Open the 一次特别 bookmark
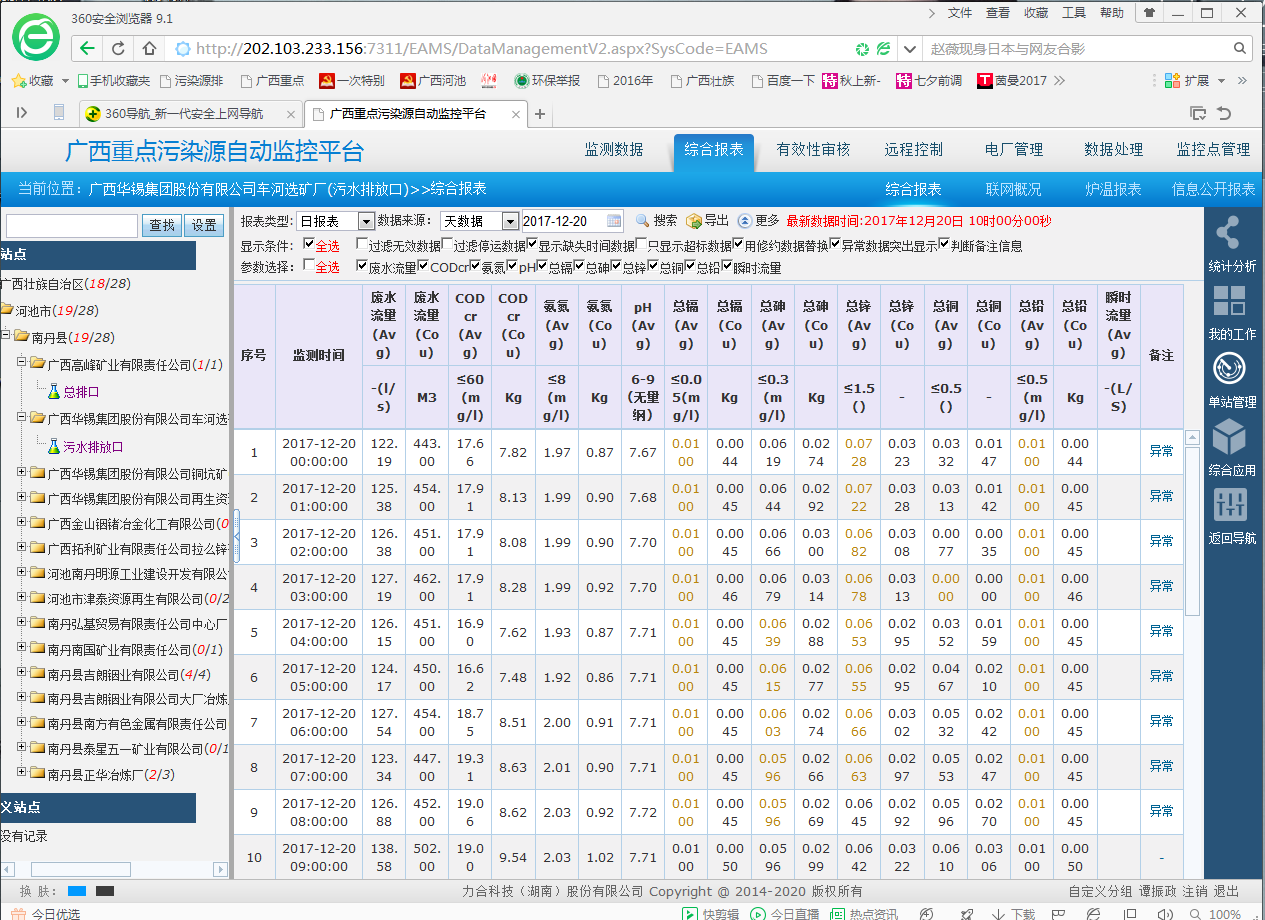 coord(351,81)
